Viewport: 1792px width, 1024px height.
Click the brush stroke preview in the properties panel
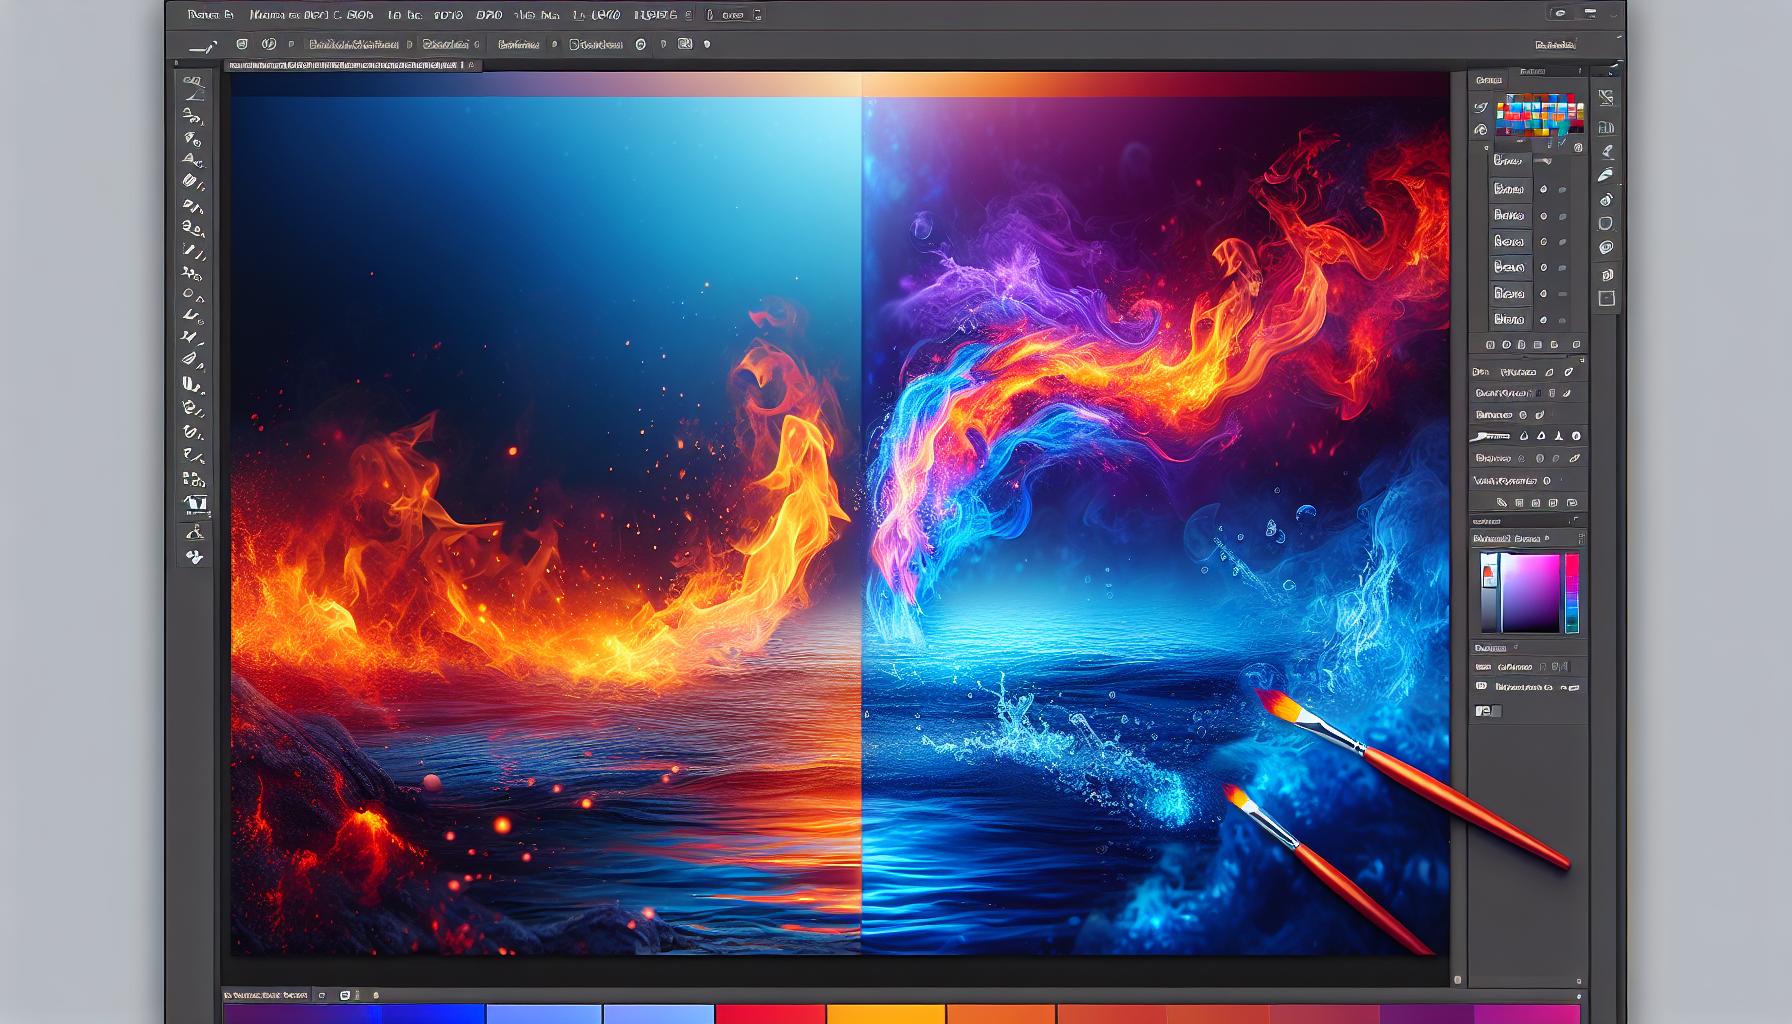1491,436
